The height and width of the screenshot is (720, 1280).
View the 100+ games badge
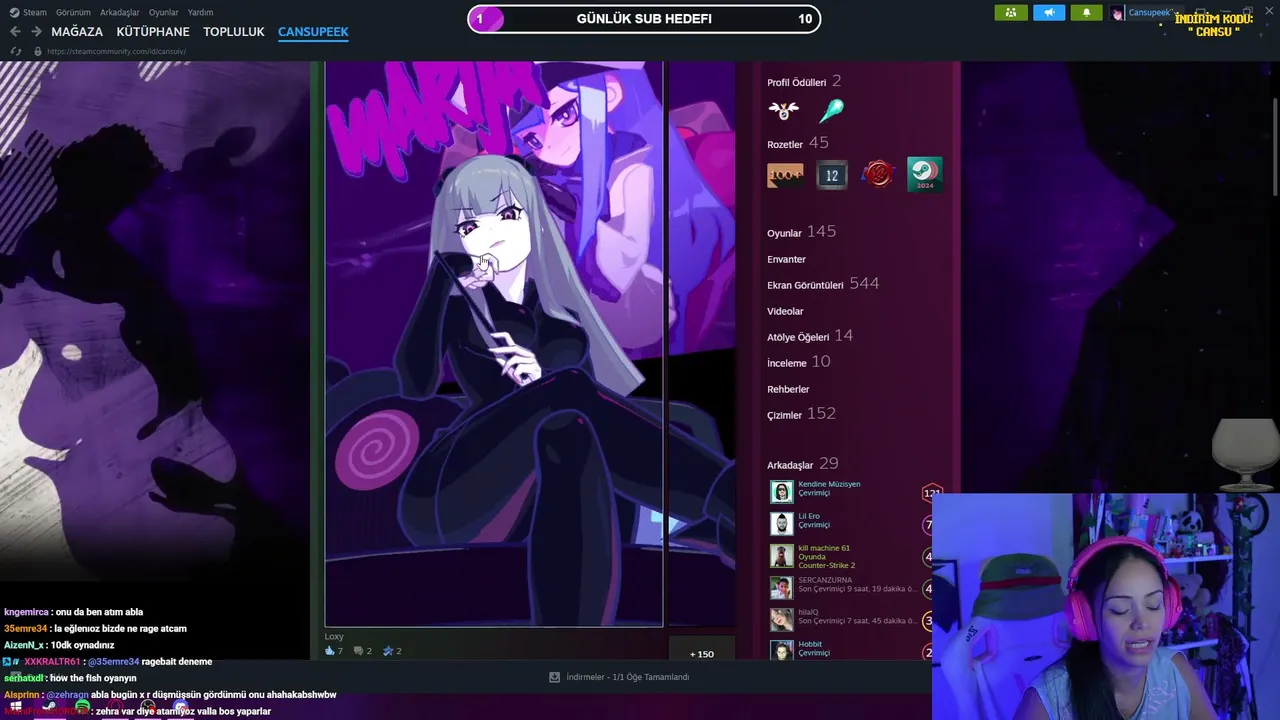coord(785,175)
